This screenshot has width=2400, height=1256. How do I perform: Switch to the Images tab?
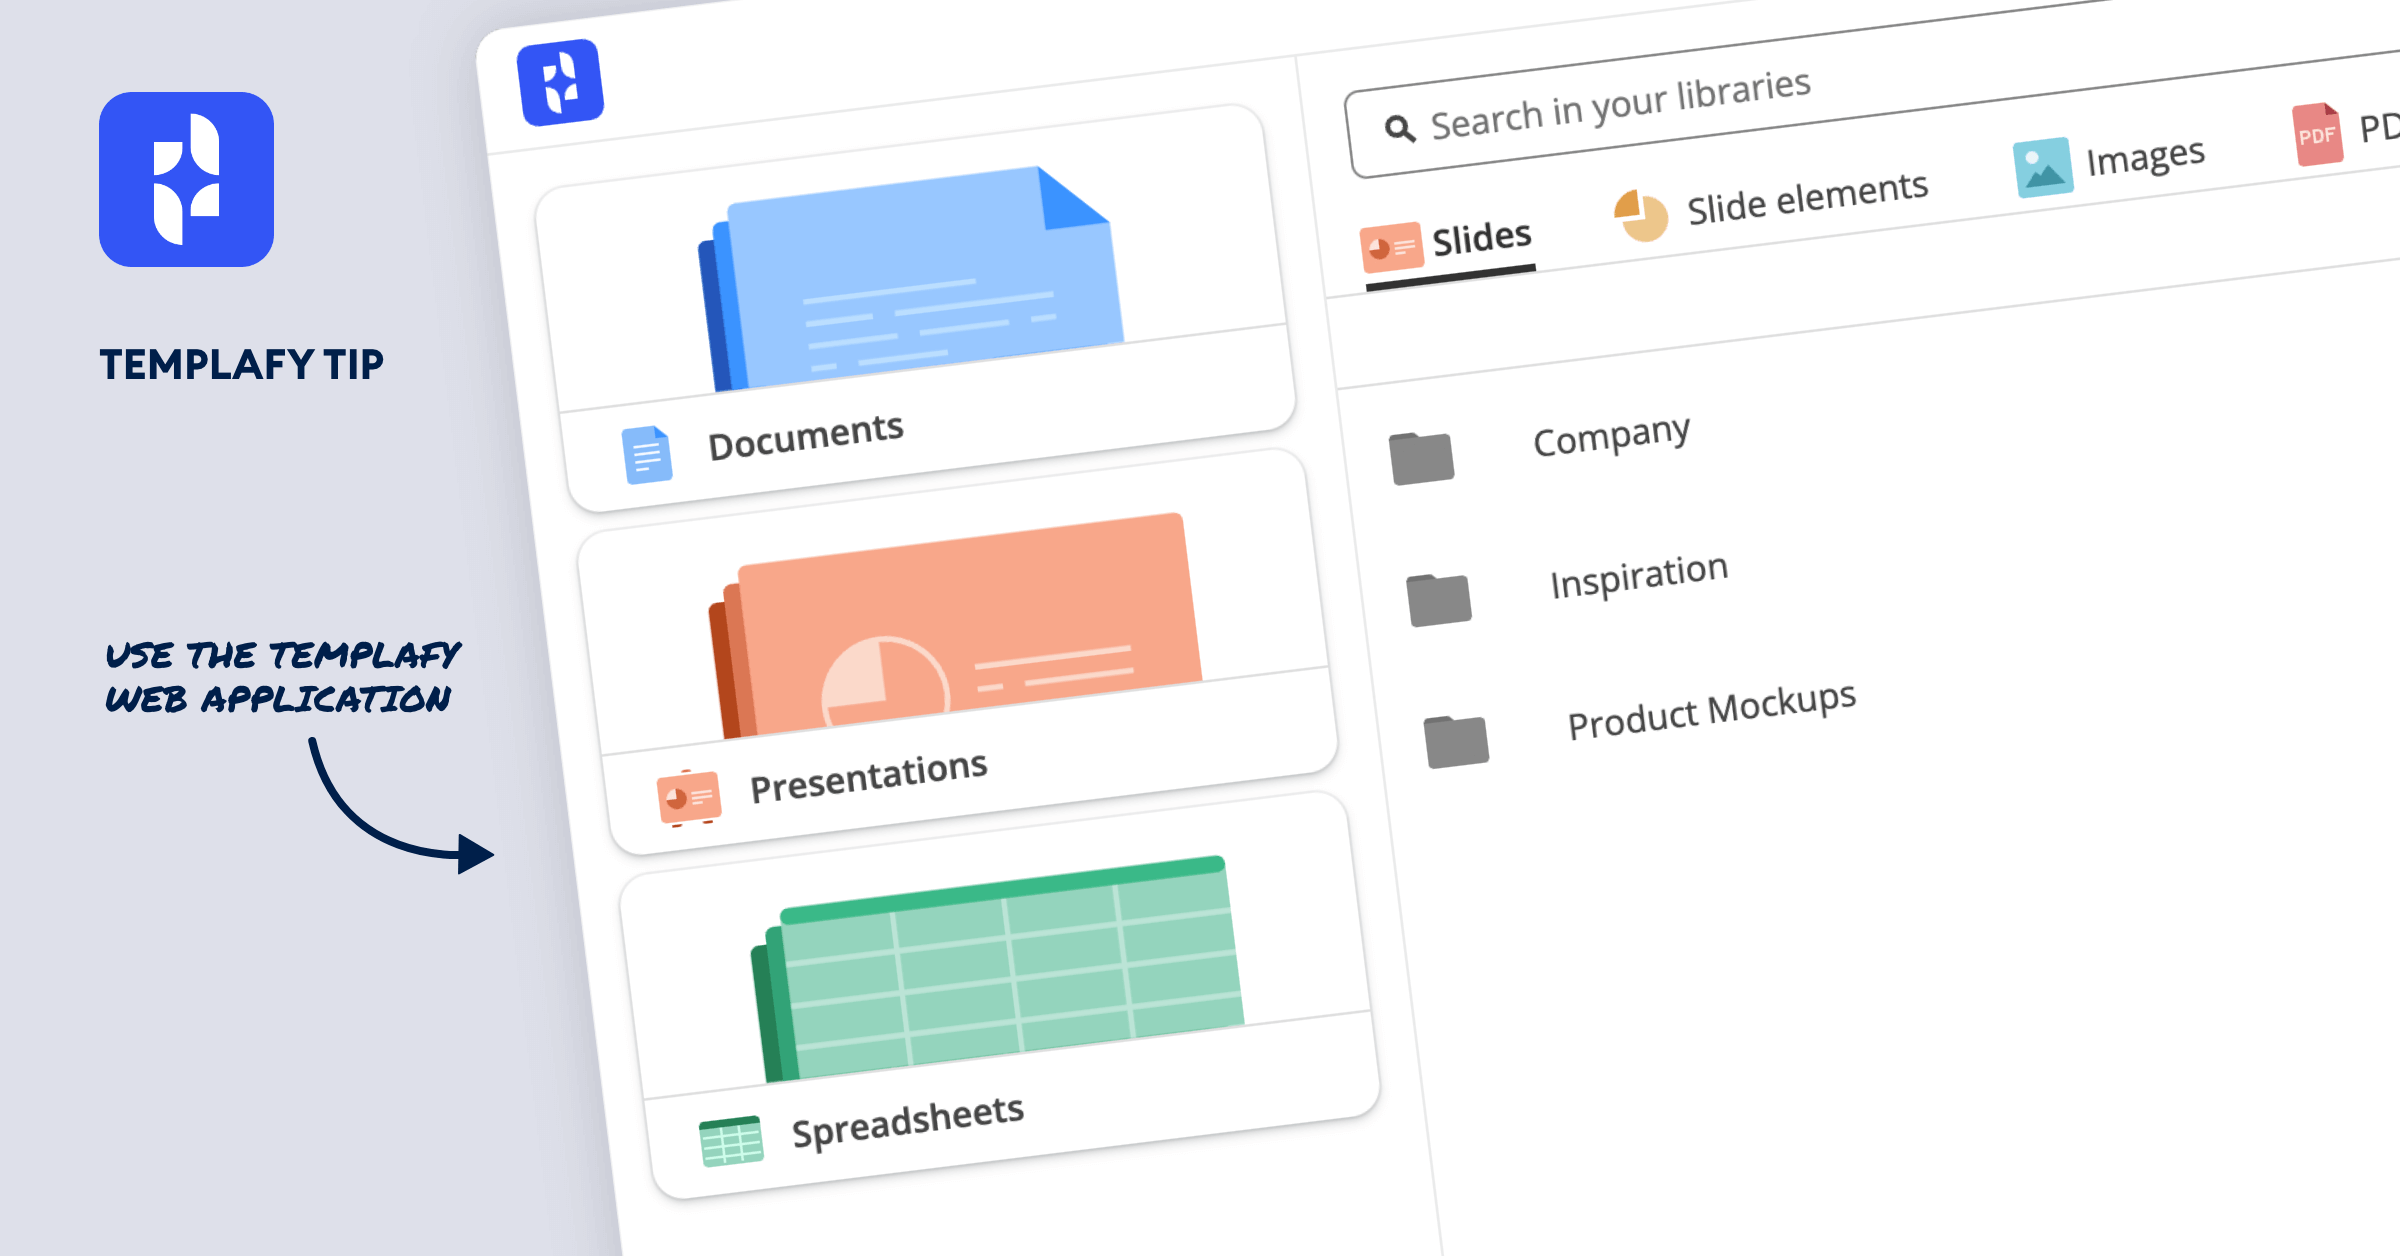pos(2109,164)
